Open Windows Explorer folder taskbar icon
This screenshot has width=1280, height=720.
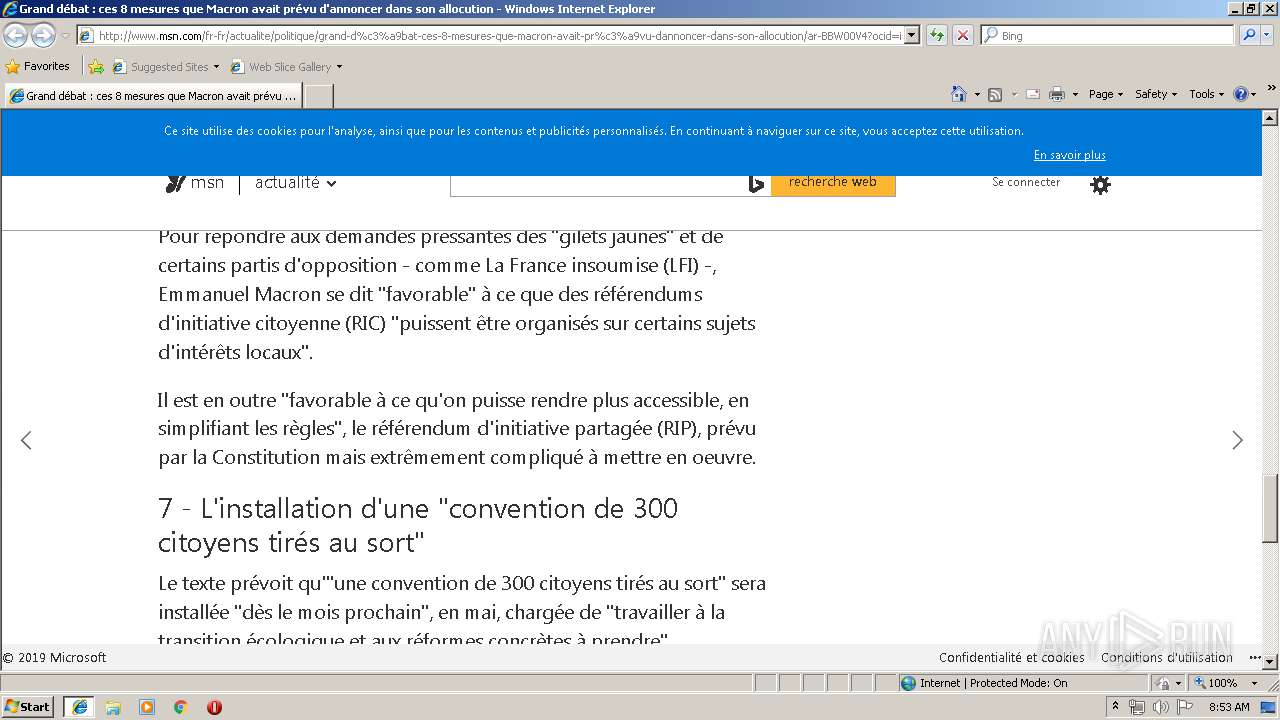(x=113, y=707)
